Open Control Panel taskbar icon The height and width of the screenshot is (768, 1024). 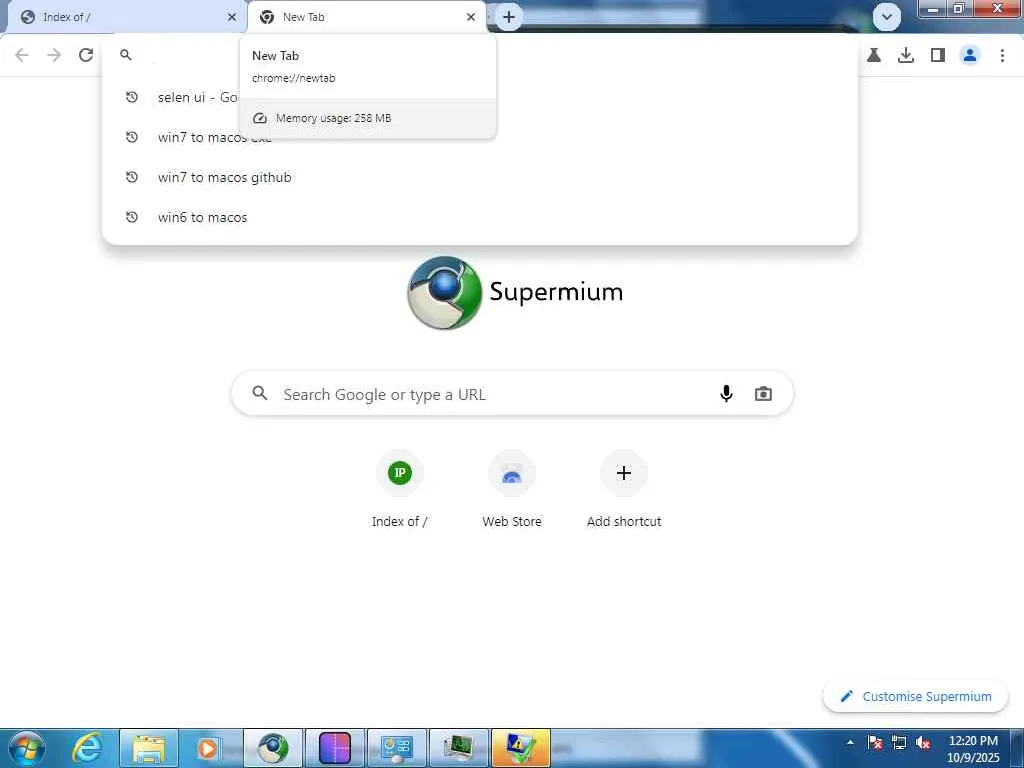[396, 748]
